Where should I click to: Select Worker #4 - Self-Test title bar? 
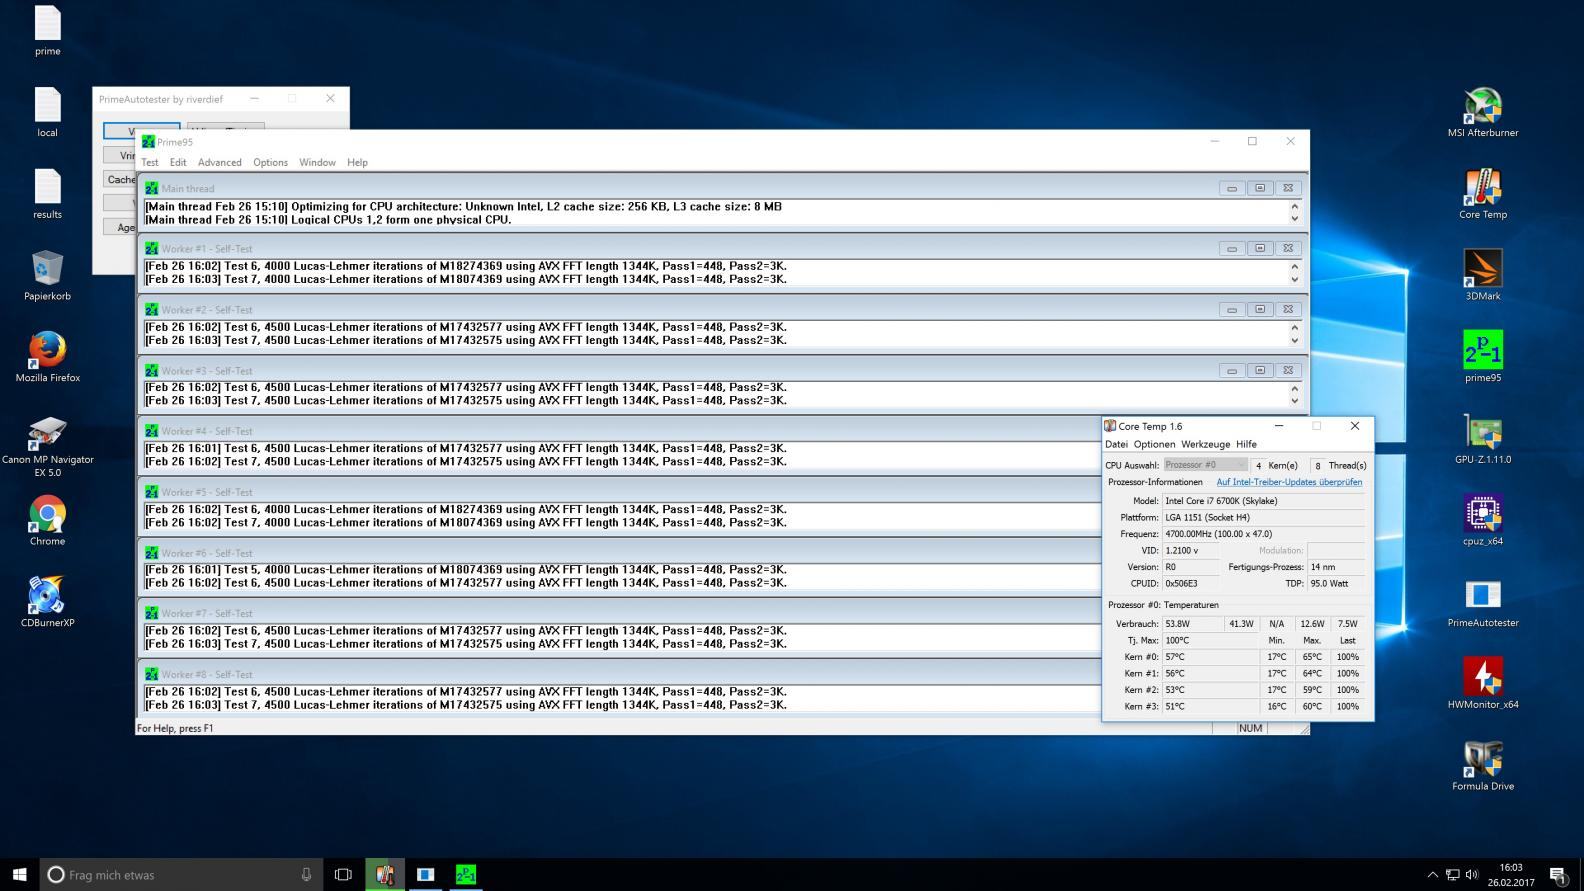coord(620,431)
